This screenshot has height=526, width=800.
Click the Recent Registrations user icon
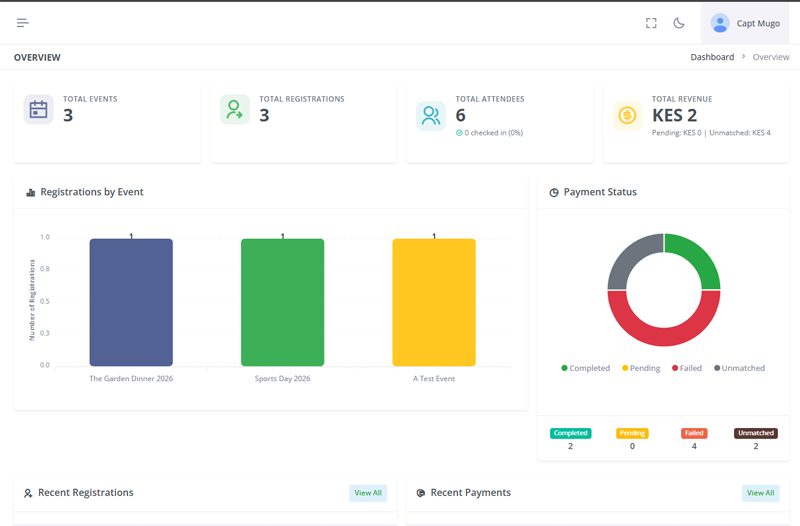[x=28, y=493]
